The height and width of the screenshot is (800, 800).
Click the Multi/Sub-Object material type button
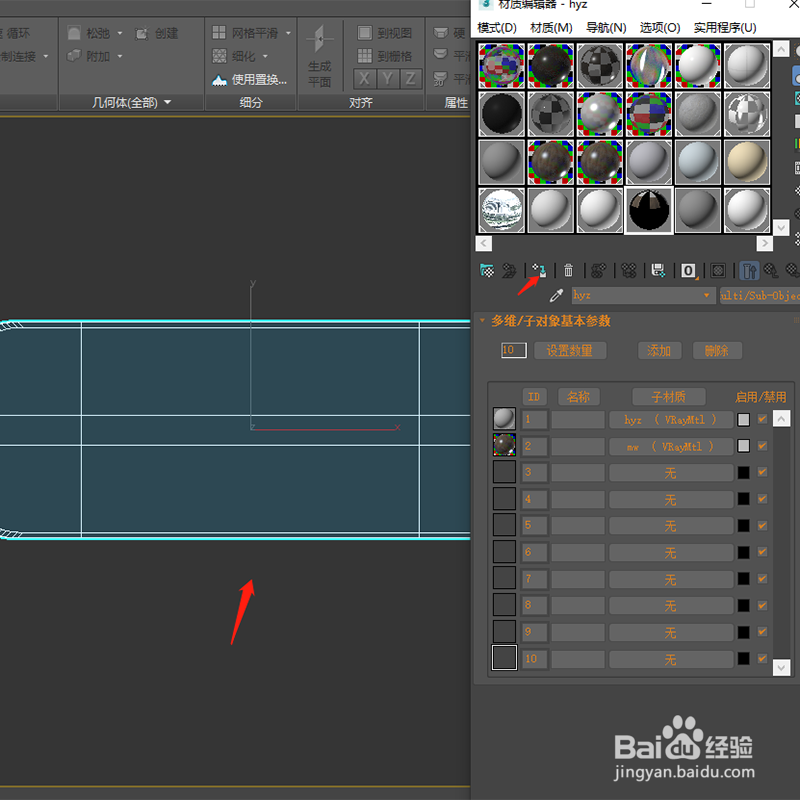point(760,295)
